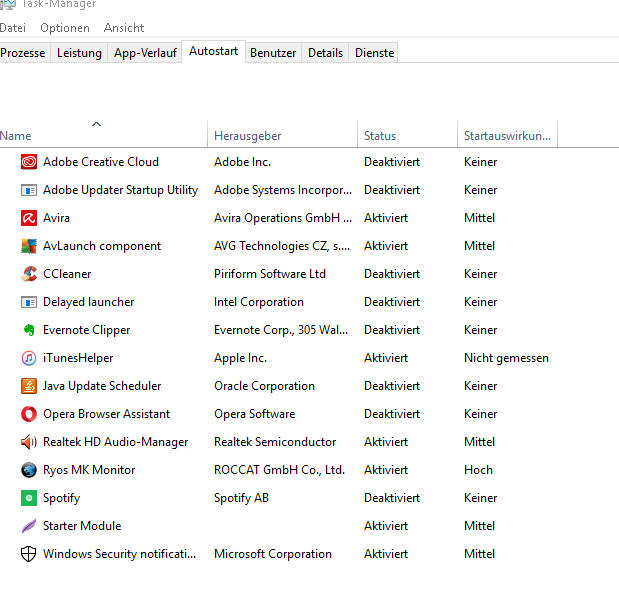Select the Java Update Scheduler name
Viewport: 619px width, 592px height.
(102, 386)
